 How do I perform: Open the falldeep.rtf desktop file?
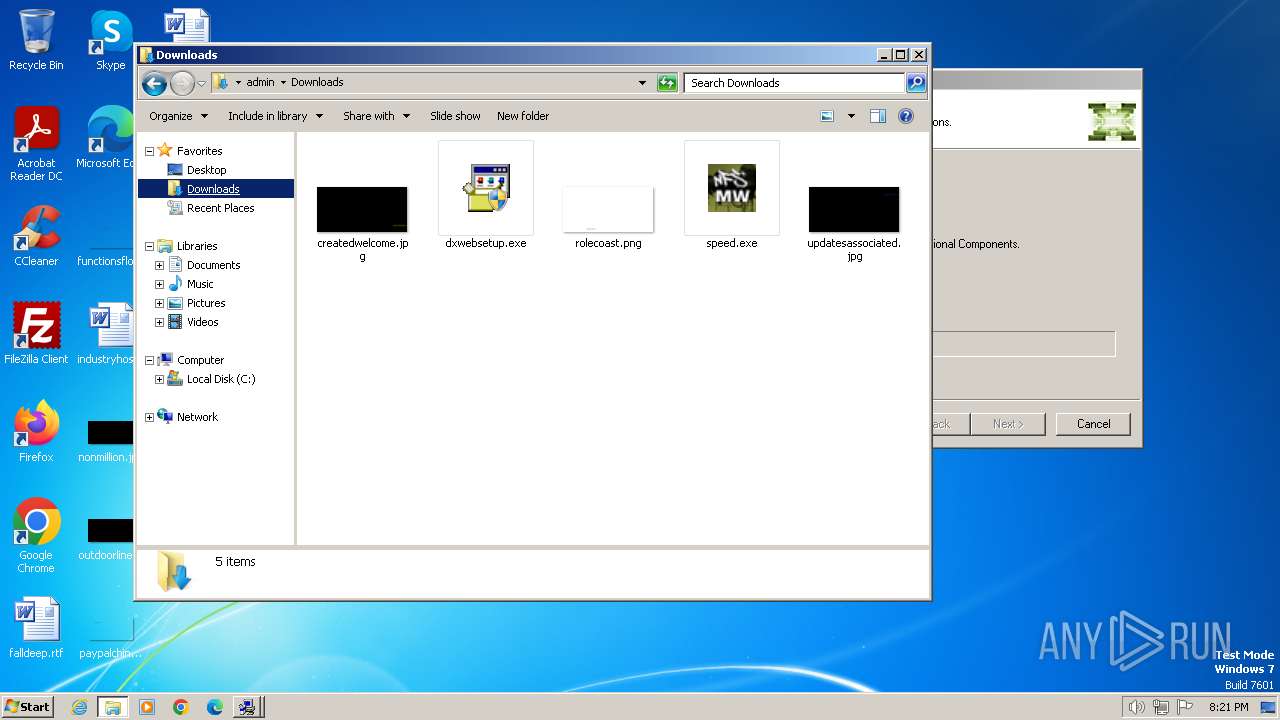pyautogui.click(x=36, y=628)
